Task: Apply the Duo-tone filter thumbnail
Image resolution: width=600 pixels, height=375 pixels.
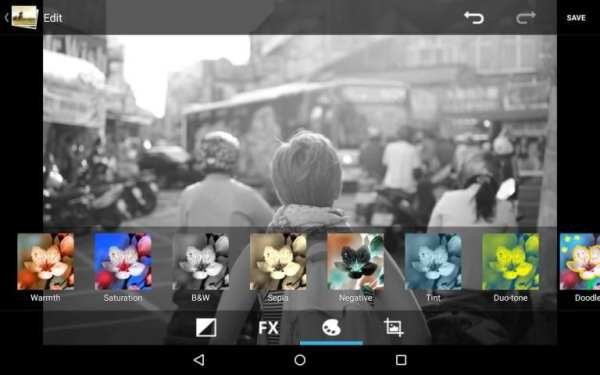Action: (511, 261)
